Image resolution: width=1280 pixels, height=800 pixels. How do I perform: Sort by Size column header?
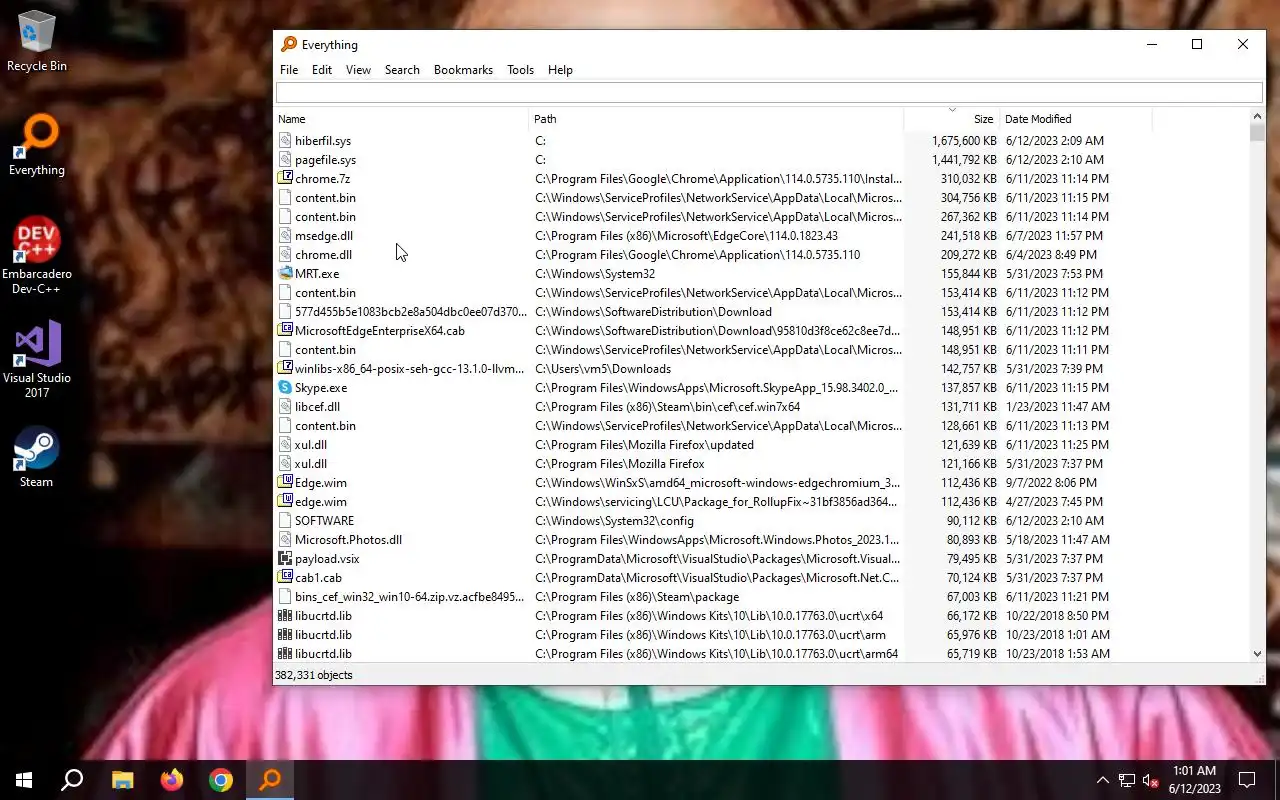point(951,119)
